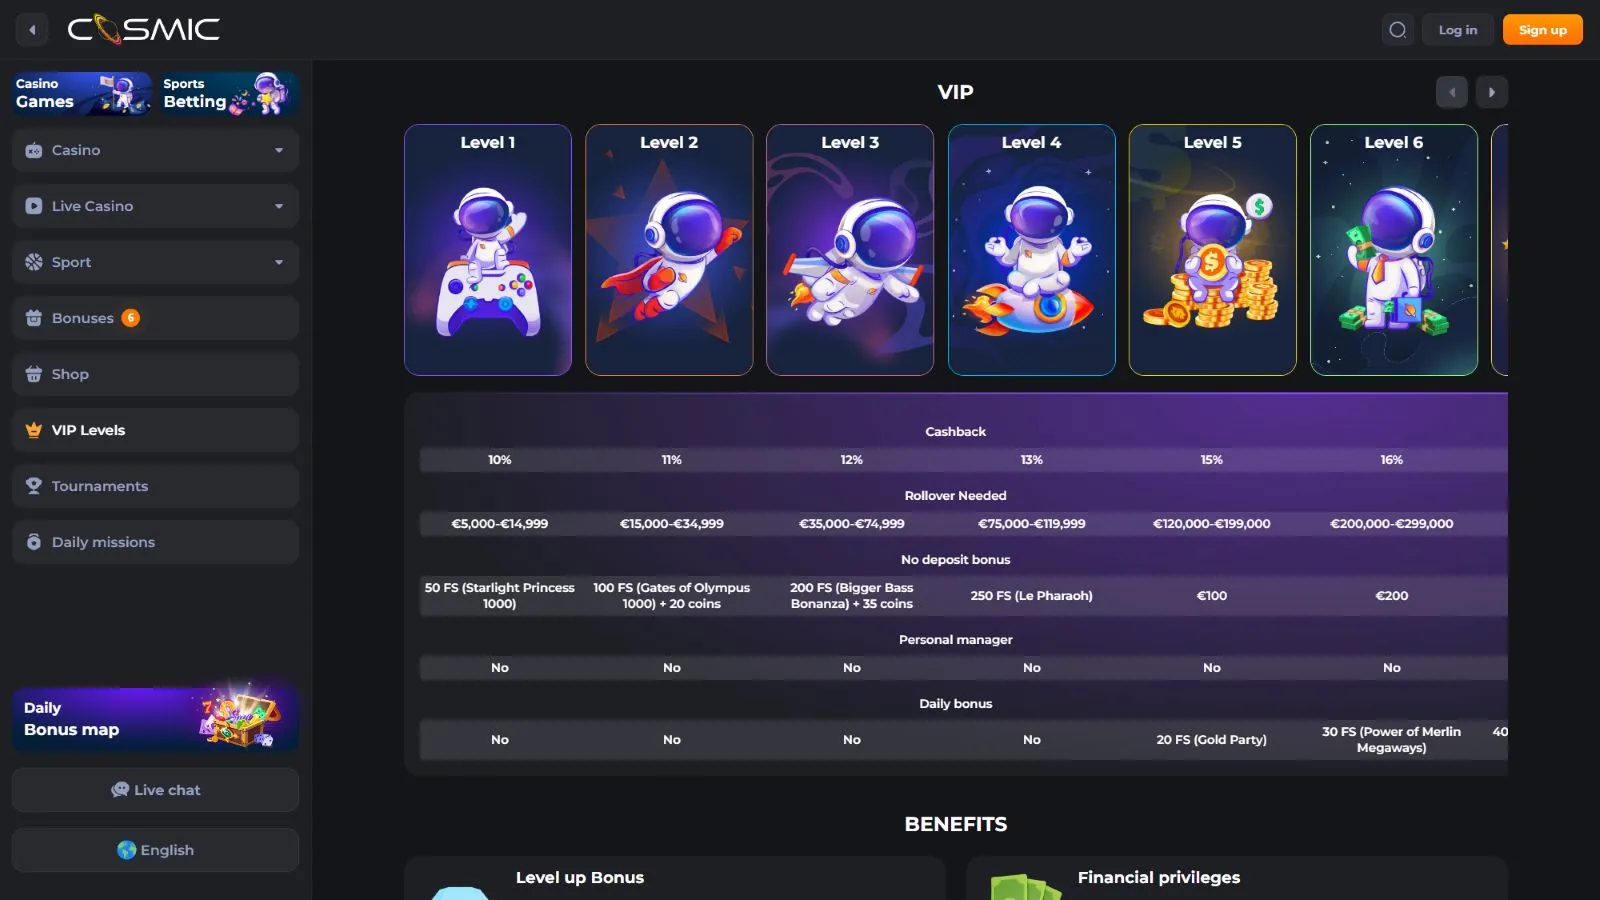Click the Cosmic logo
Viewport: 1600px width, 900px height.
pos(144,29)
